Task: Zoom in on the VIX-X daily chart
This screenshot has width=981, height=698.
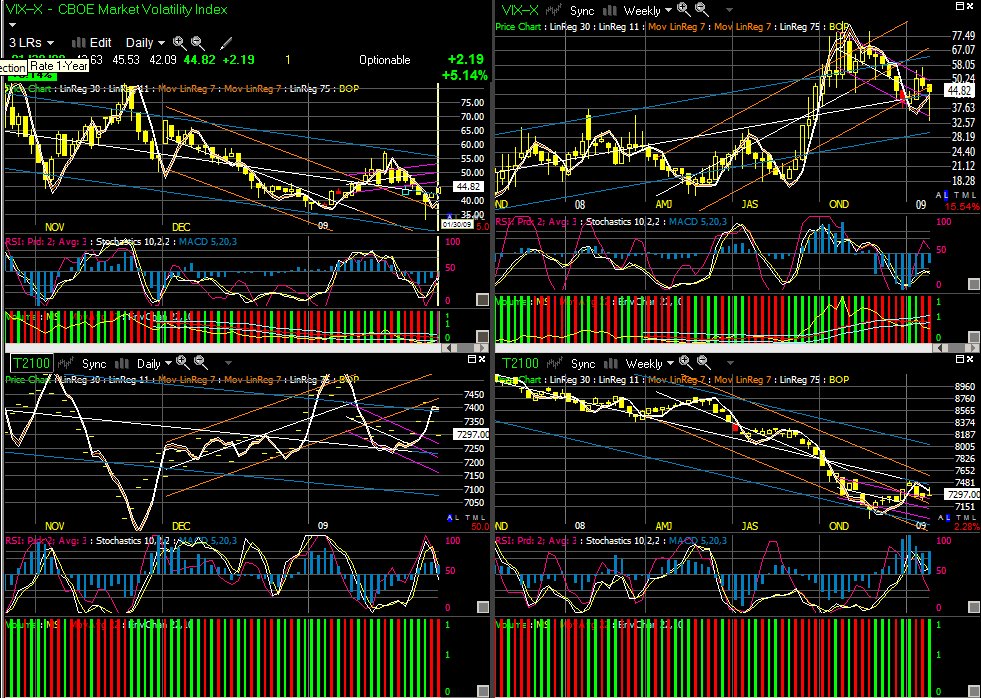Action: (x=180, y=43)
